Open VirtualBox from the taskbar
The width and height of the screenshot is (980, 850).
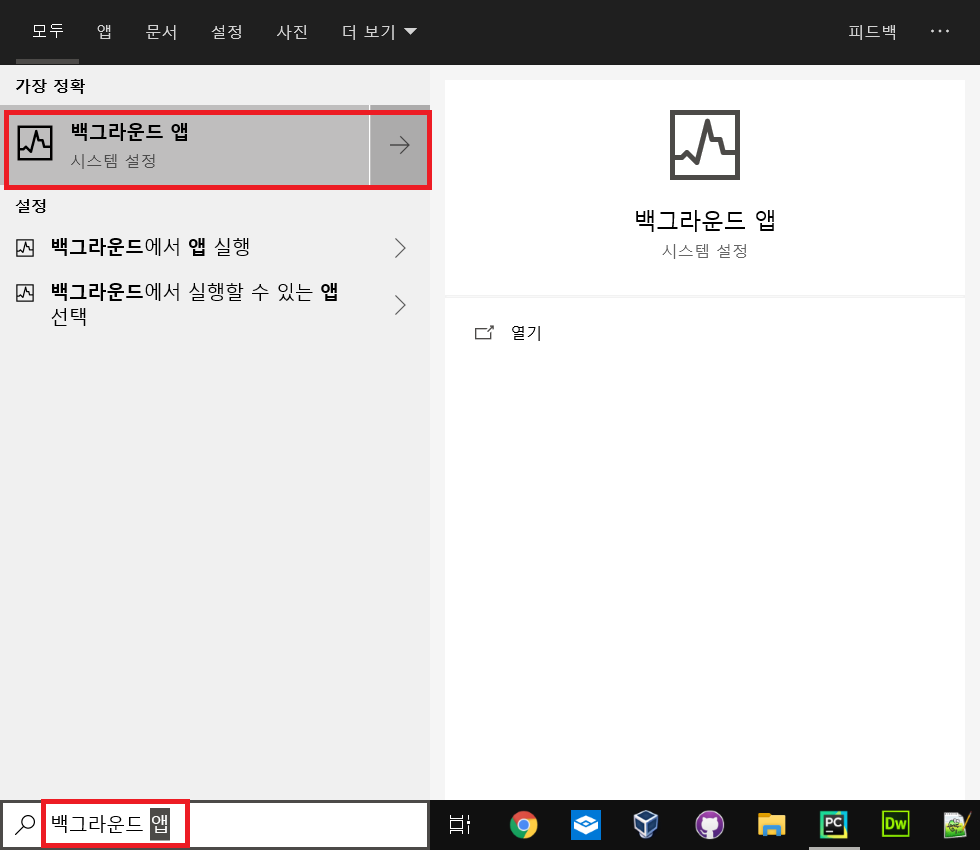(646, 825)
